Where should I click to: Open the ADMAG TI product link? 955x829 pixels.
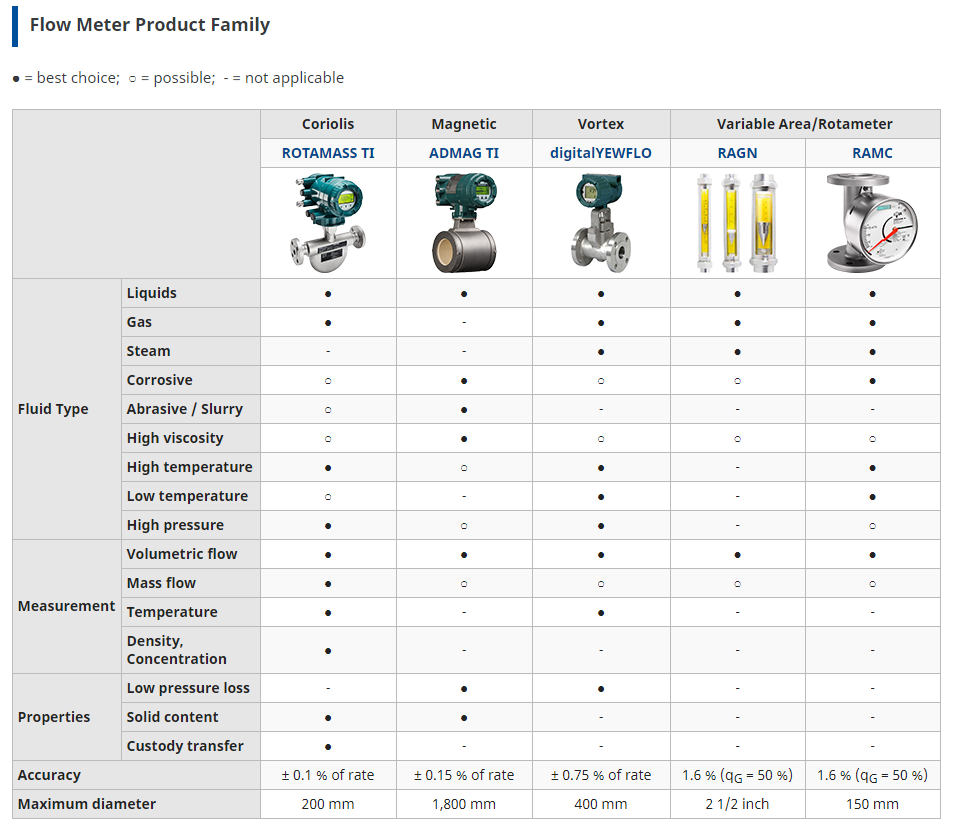463,153
